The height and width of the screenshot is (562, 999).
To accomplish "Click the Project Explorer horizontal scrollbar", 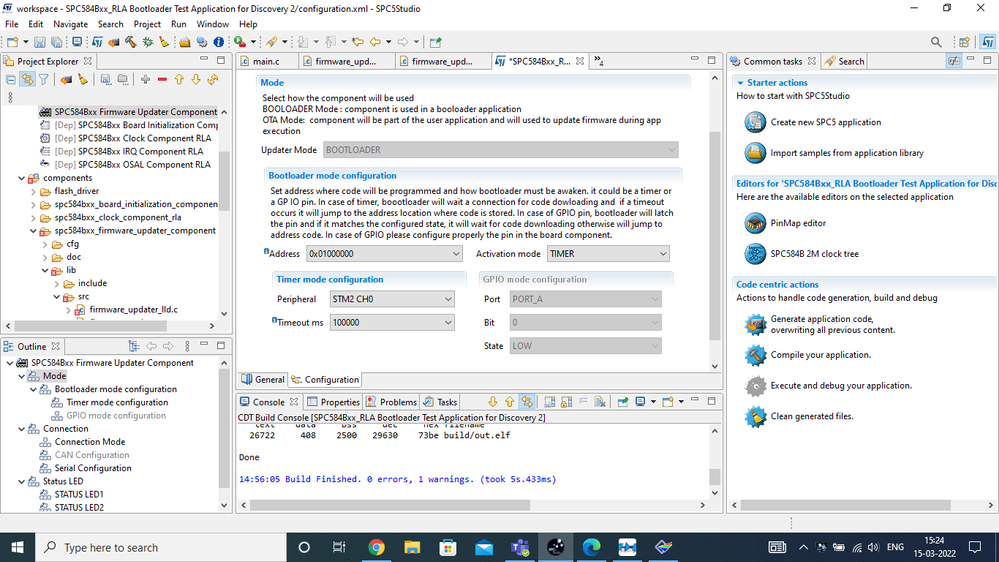I will (89, 326).
